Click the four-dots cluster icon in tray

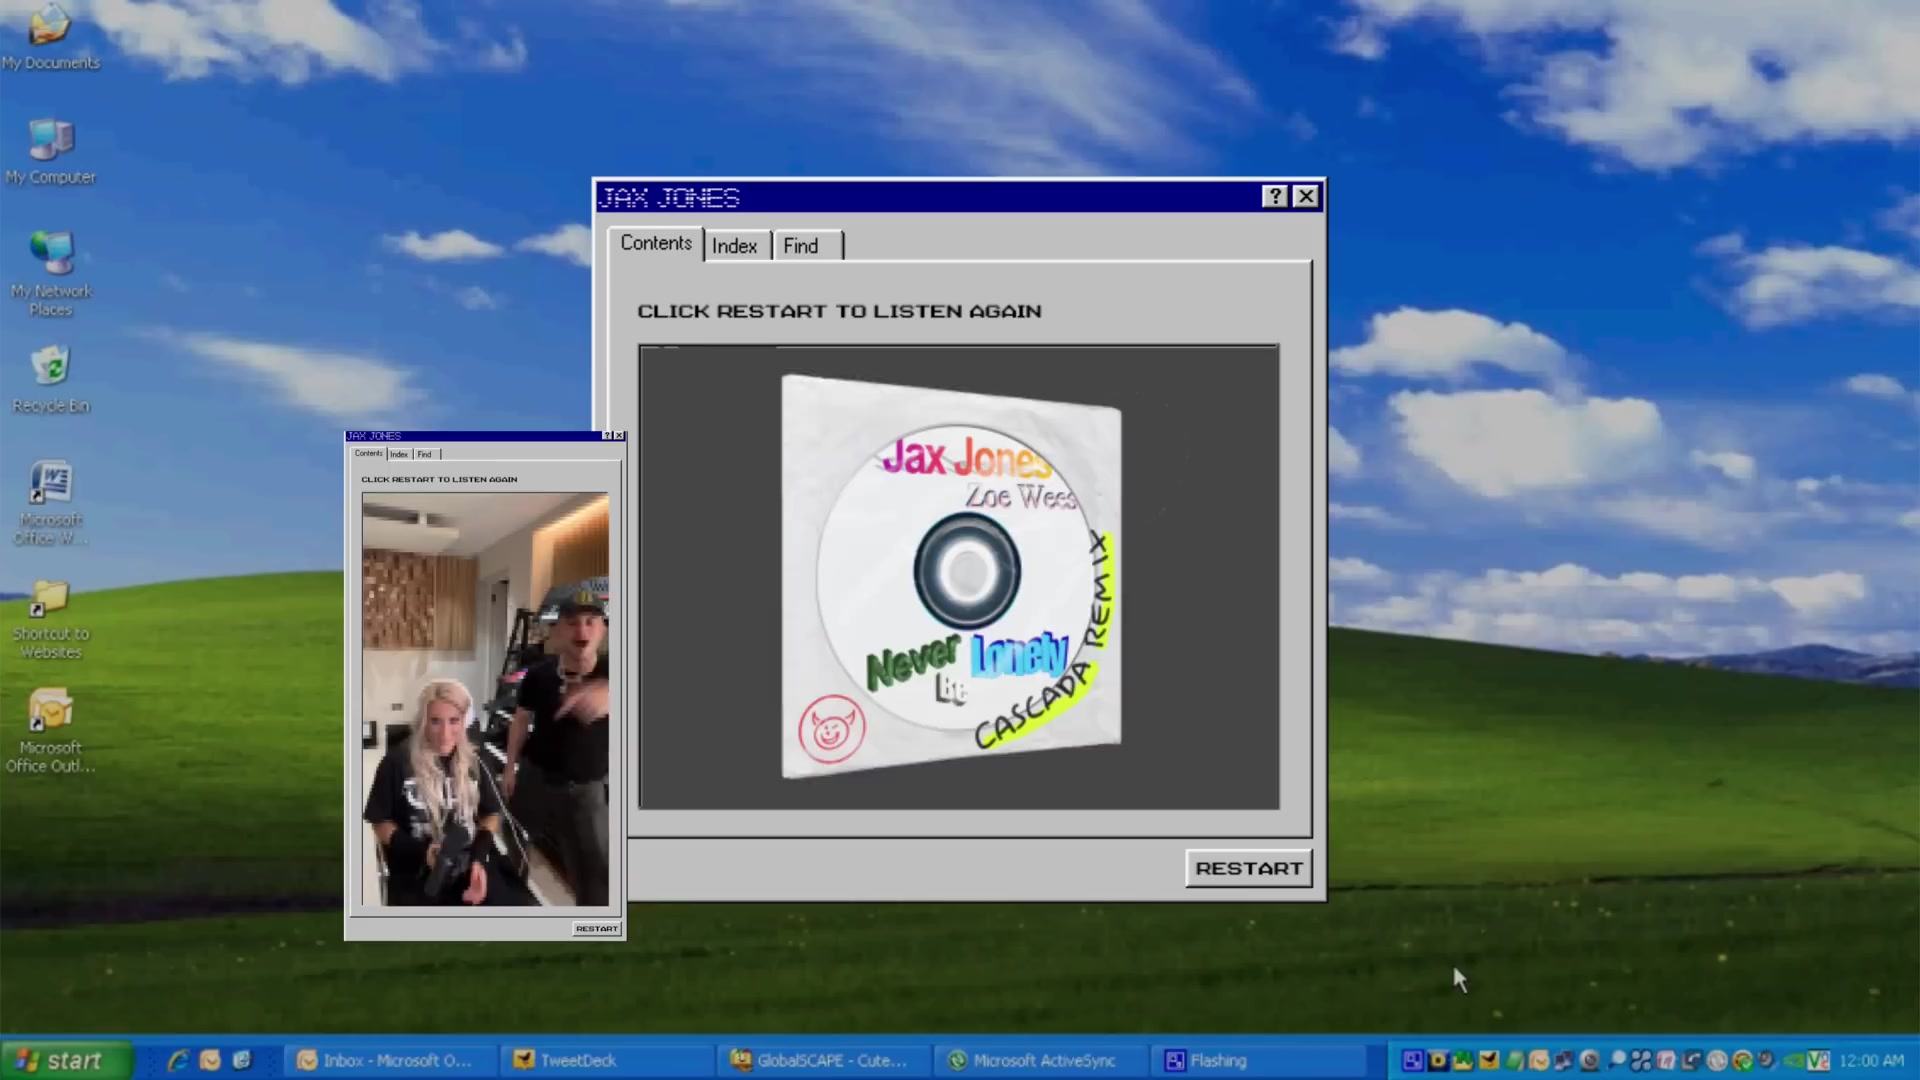(1641, 1060)
